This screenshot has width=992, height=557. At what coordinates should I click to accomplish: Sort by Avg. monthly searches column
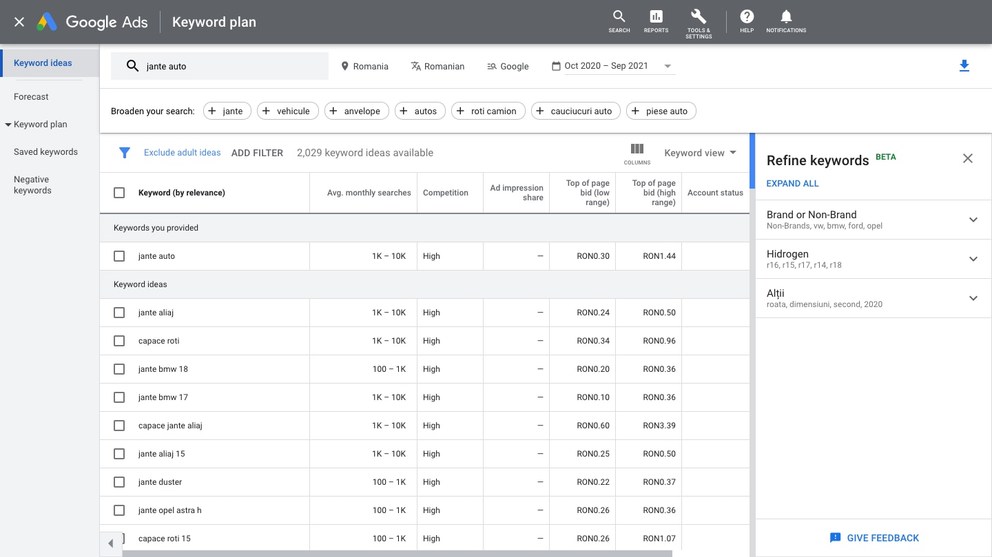369,192
